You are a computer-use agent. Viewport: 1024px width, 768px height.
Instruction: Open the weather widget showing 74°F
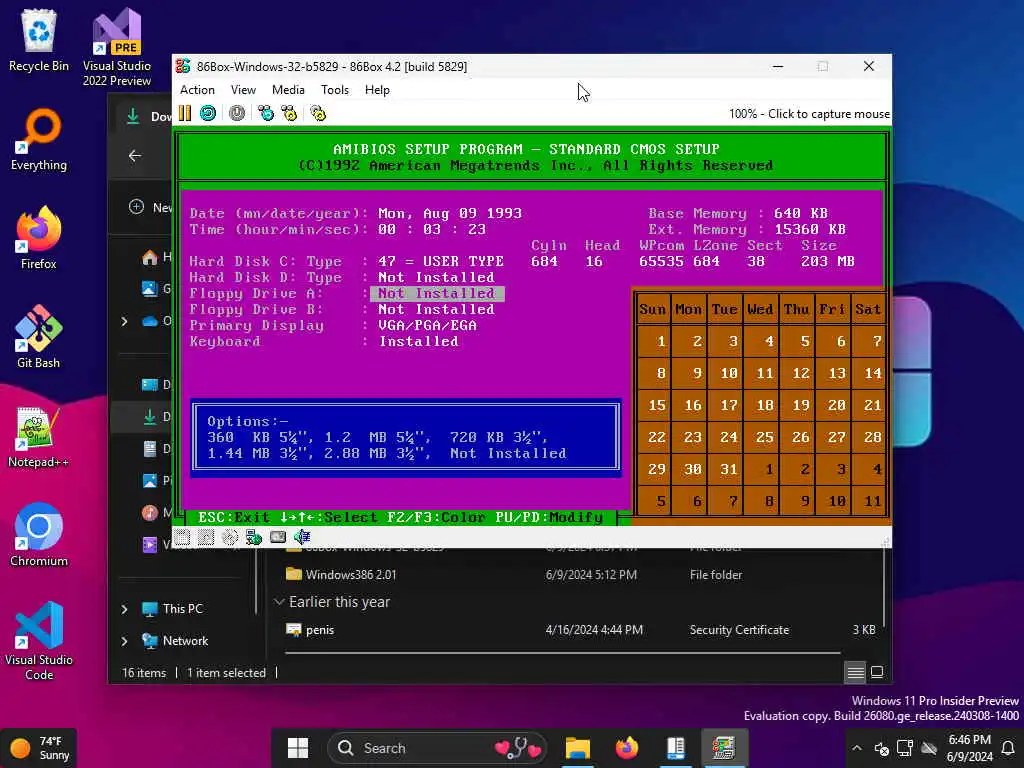coord(39,748)
